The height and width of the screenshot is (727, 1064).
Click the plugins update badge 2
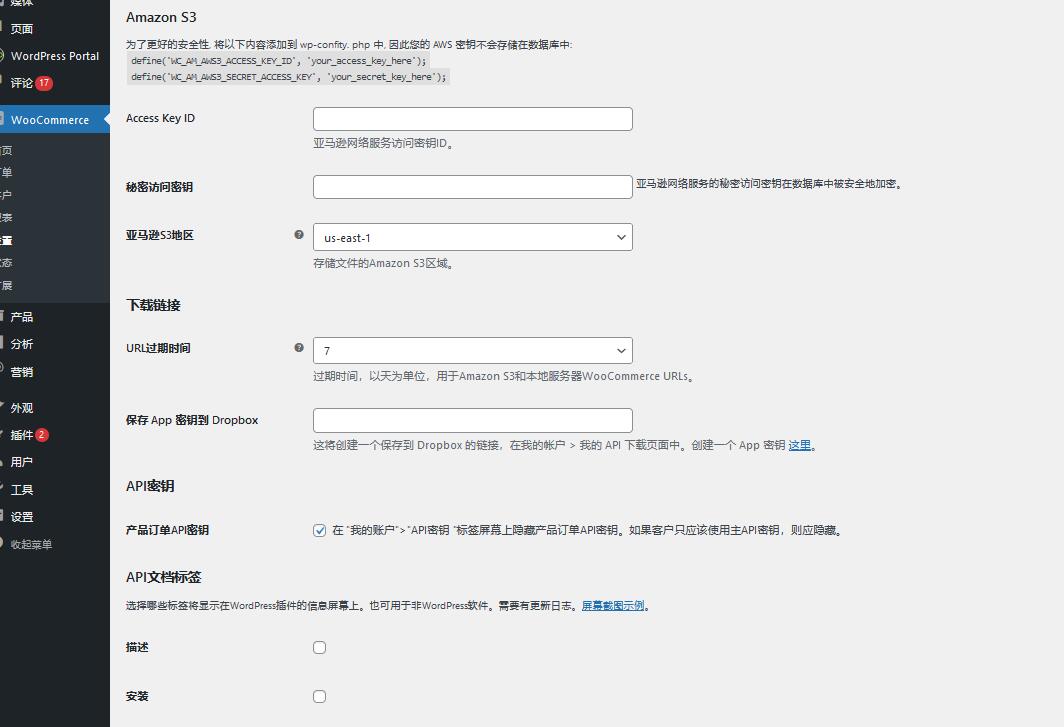pos(41,434)
